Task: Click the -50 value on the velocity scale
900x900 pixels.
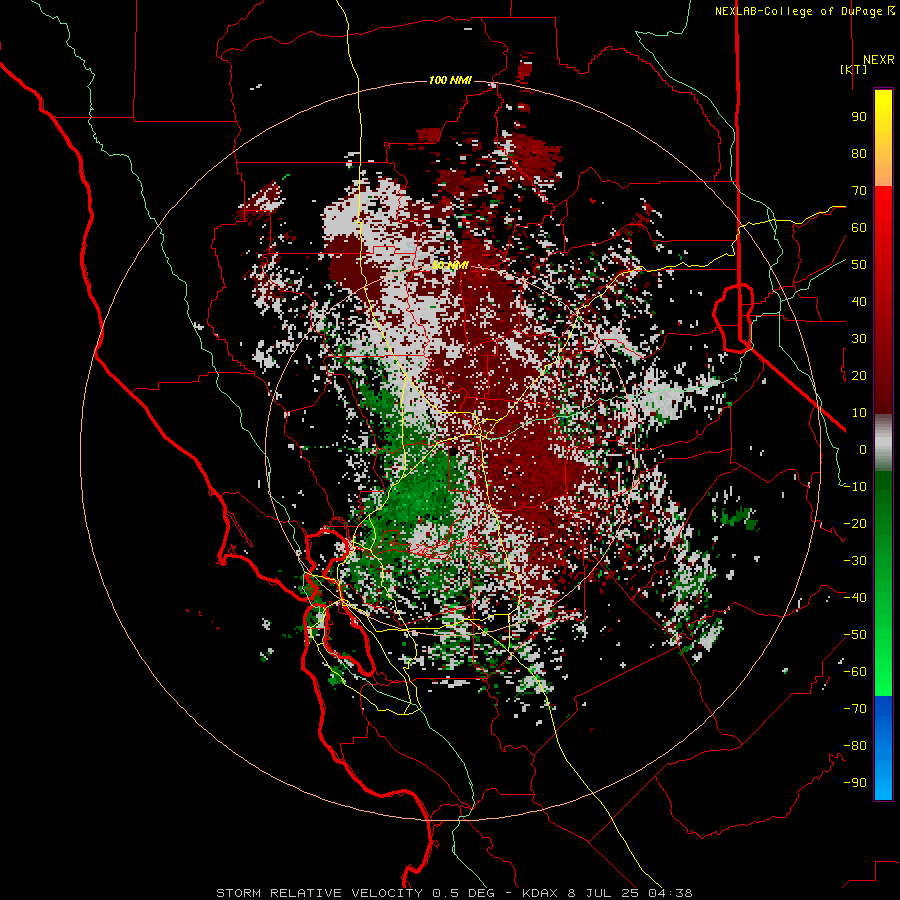Action: 855,635
